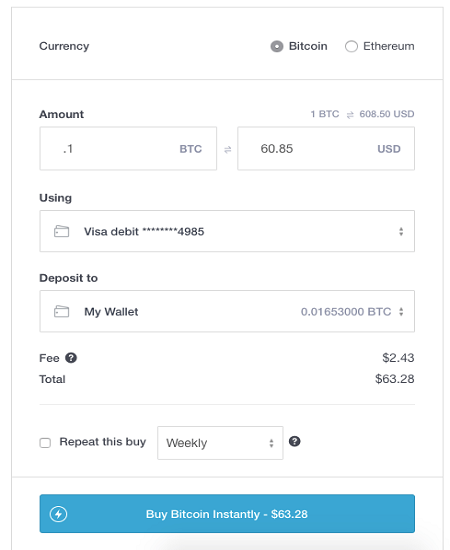Click the Ethereum currency label

click(389, 46)
